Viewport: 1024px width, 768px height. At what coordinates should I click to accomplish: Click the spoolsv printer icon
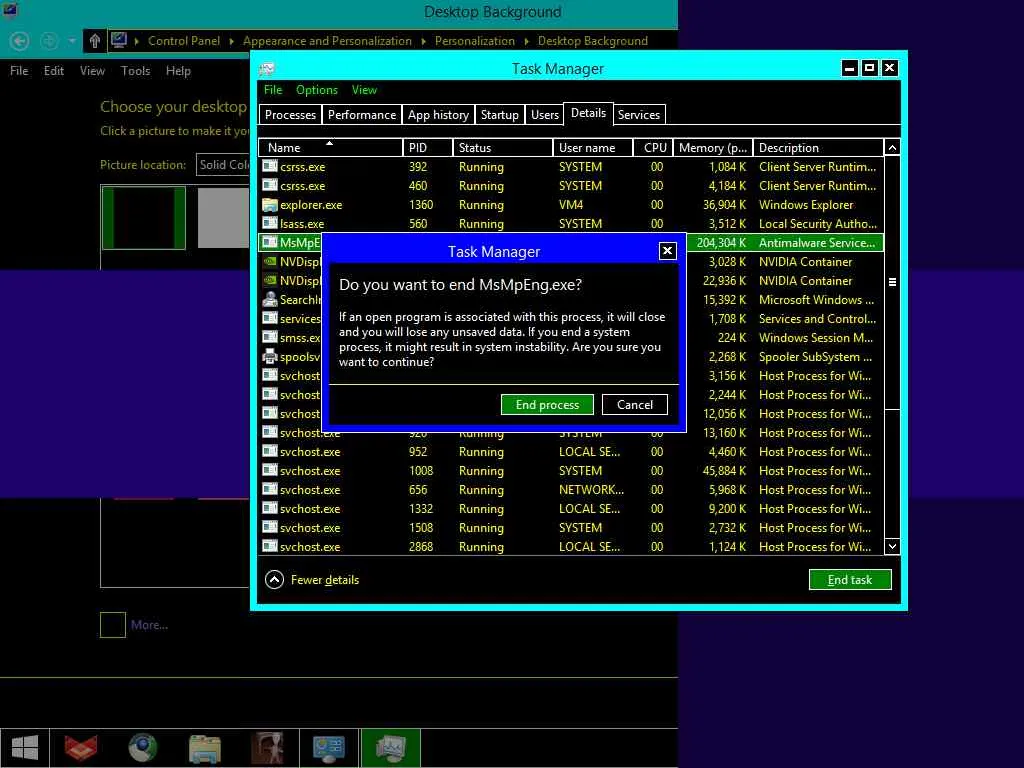(270, 357)
